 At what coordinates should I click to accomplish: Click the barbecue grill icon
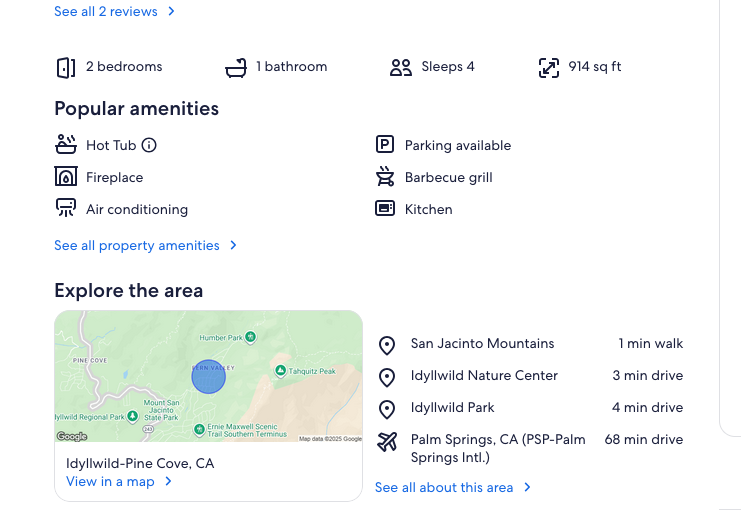(x=385, y=177)
